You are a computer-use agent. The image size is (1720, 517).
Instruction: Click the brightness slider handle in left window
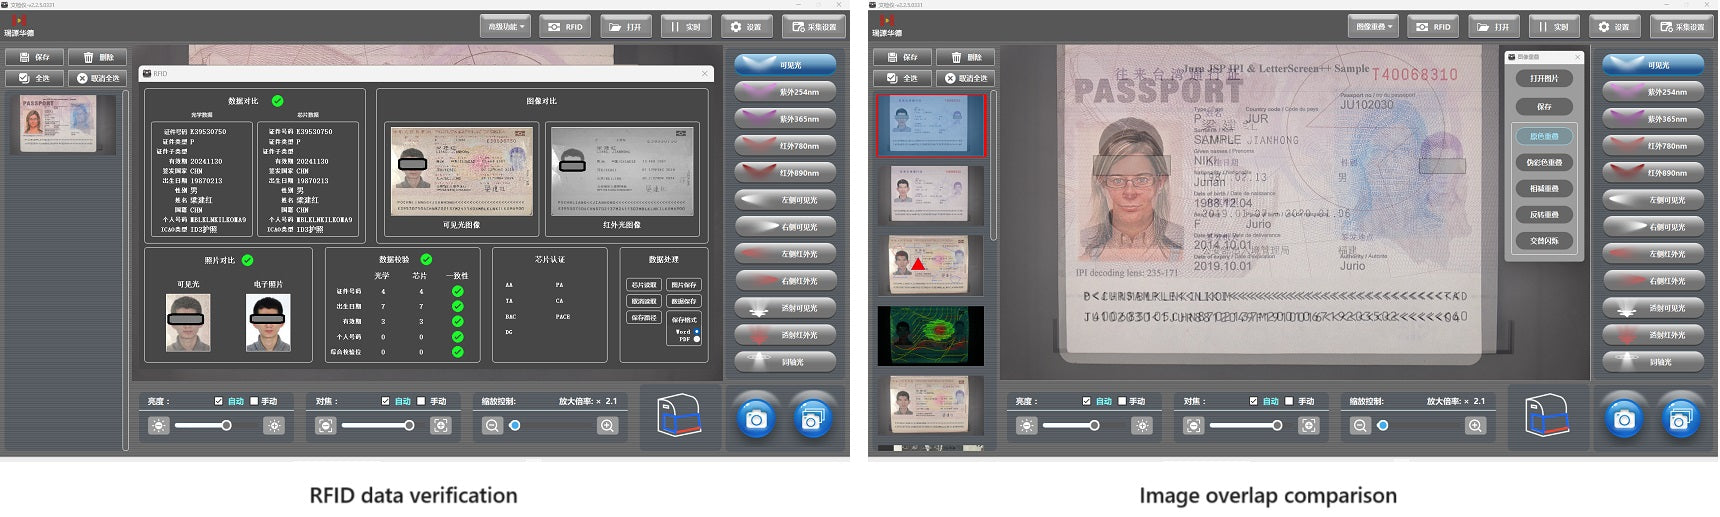click(227, 426)
